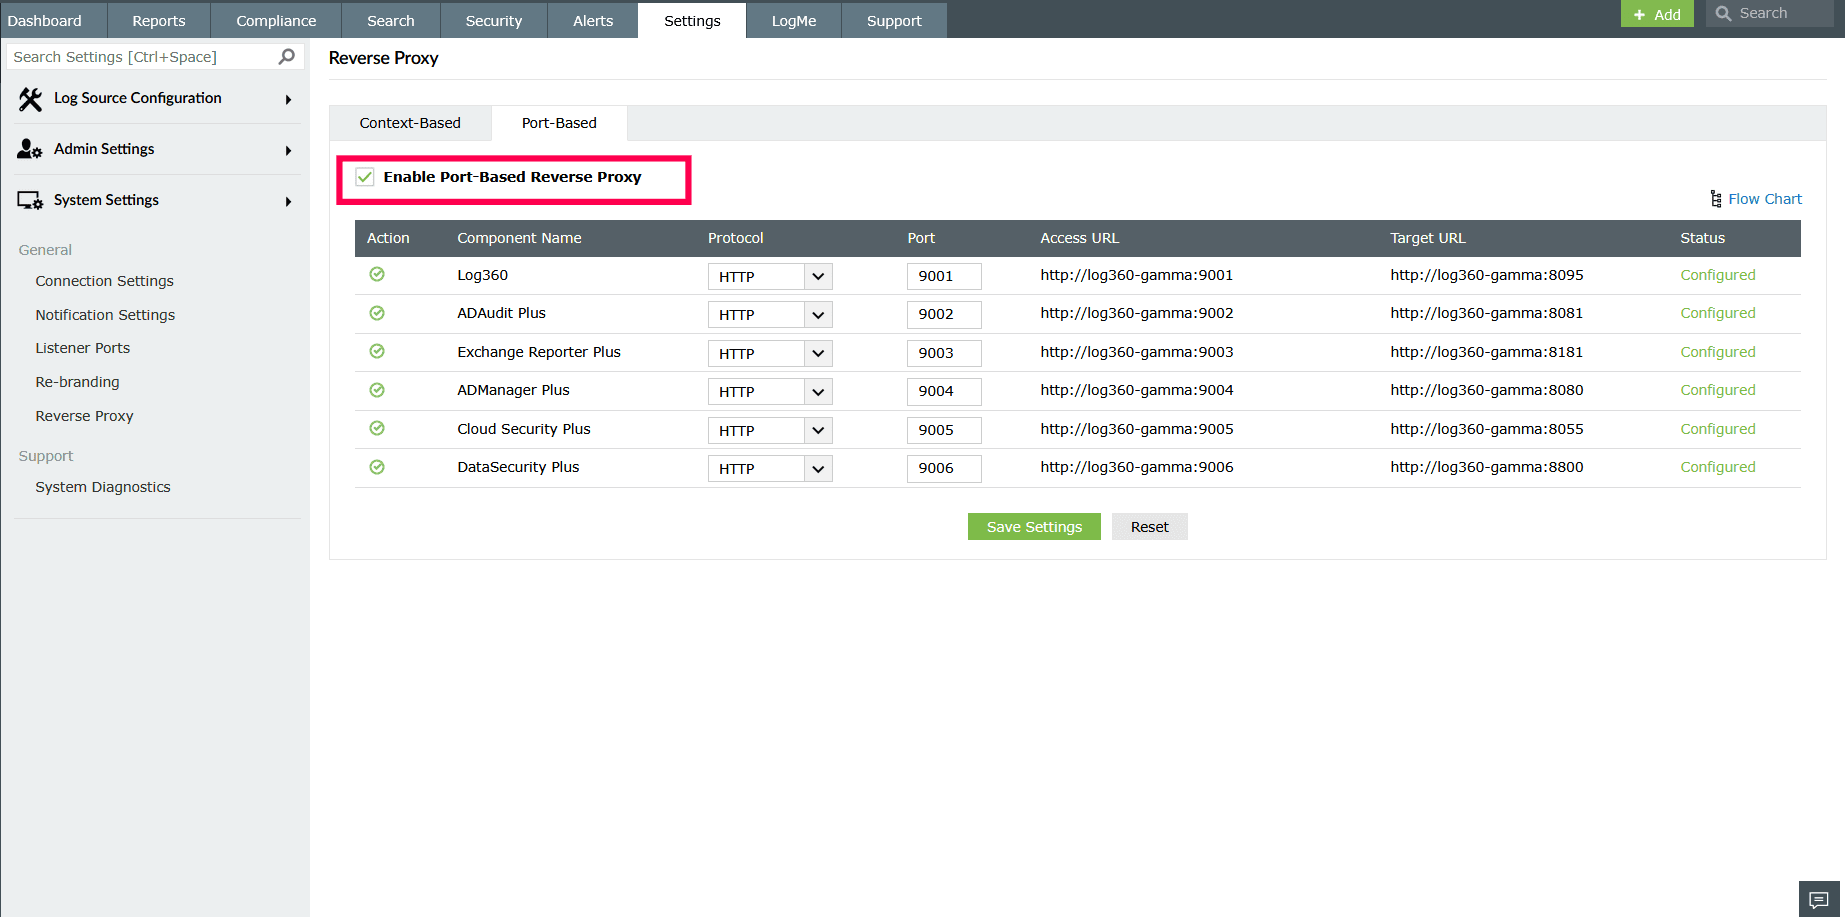Open the Re-branding settings

click(77, 382)
